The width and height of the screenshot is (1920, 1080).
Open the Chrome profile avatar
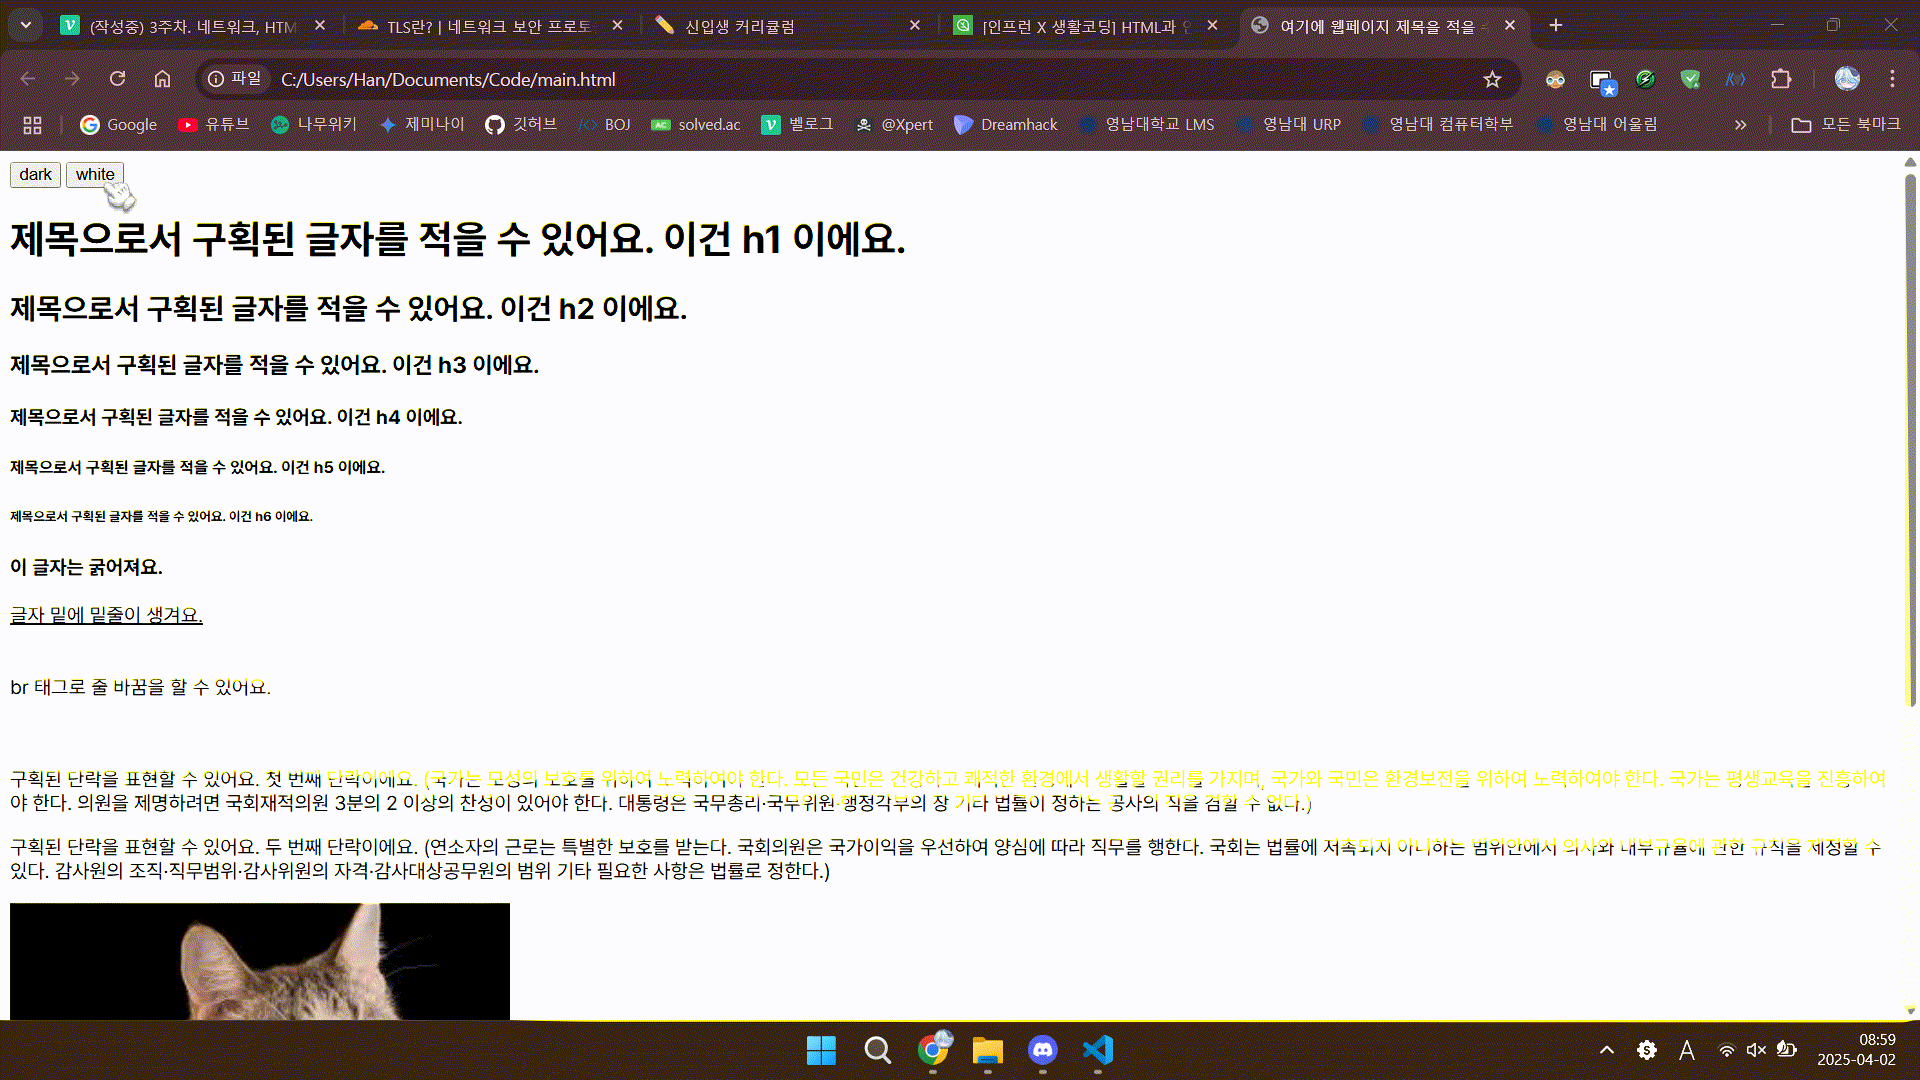pyautogui.click(x=1846, y=79)
